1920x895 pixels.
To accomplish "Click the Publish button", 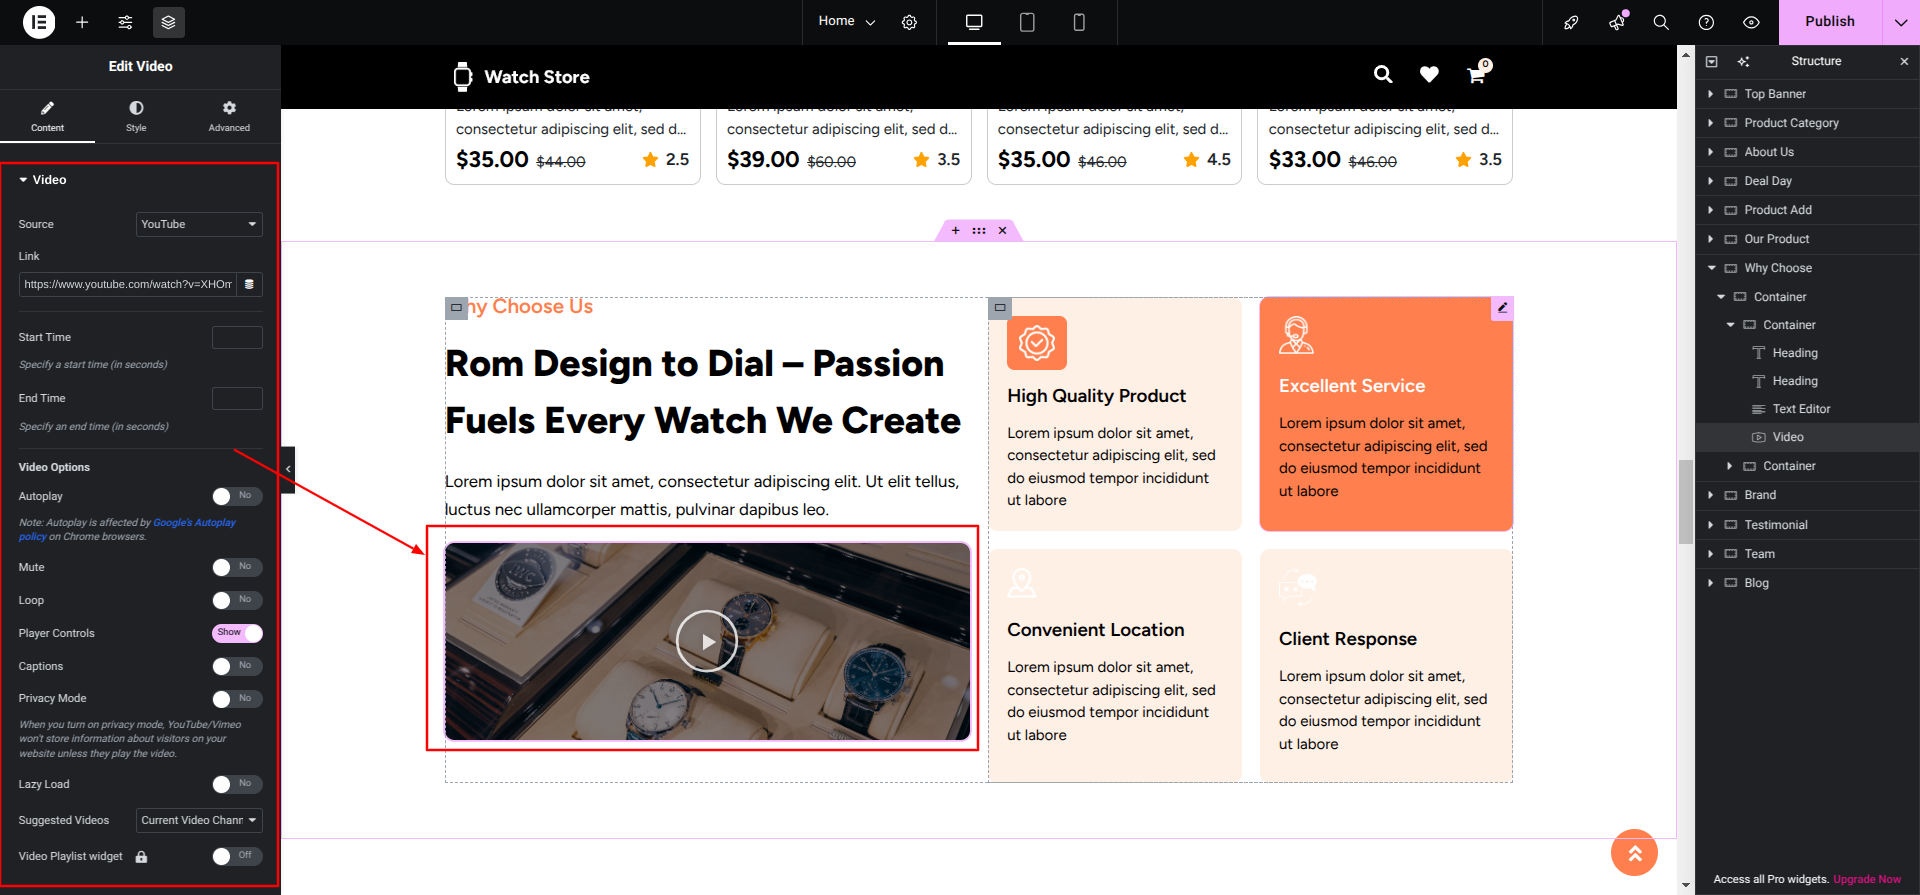I will click(x=1829, y=22).
